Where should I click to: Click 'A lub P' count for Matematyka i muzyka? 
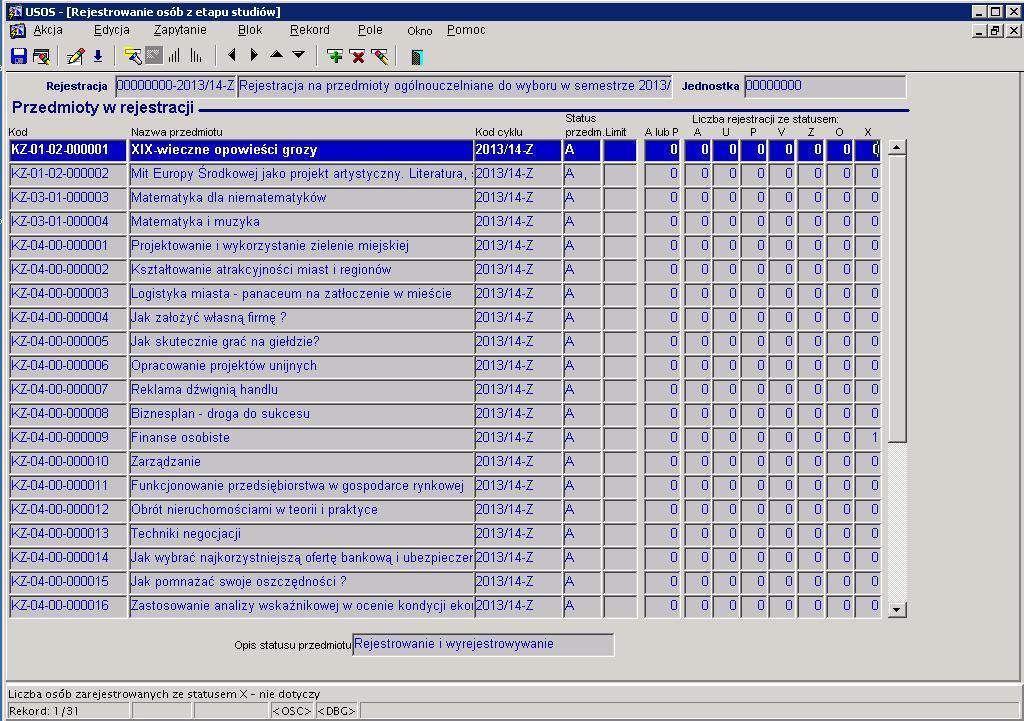click(662, 222)
